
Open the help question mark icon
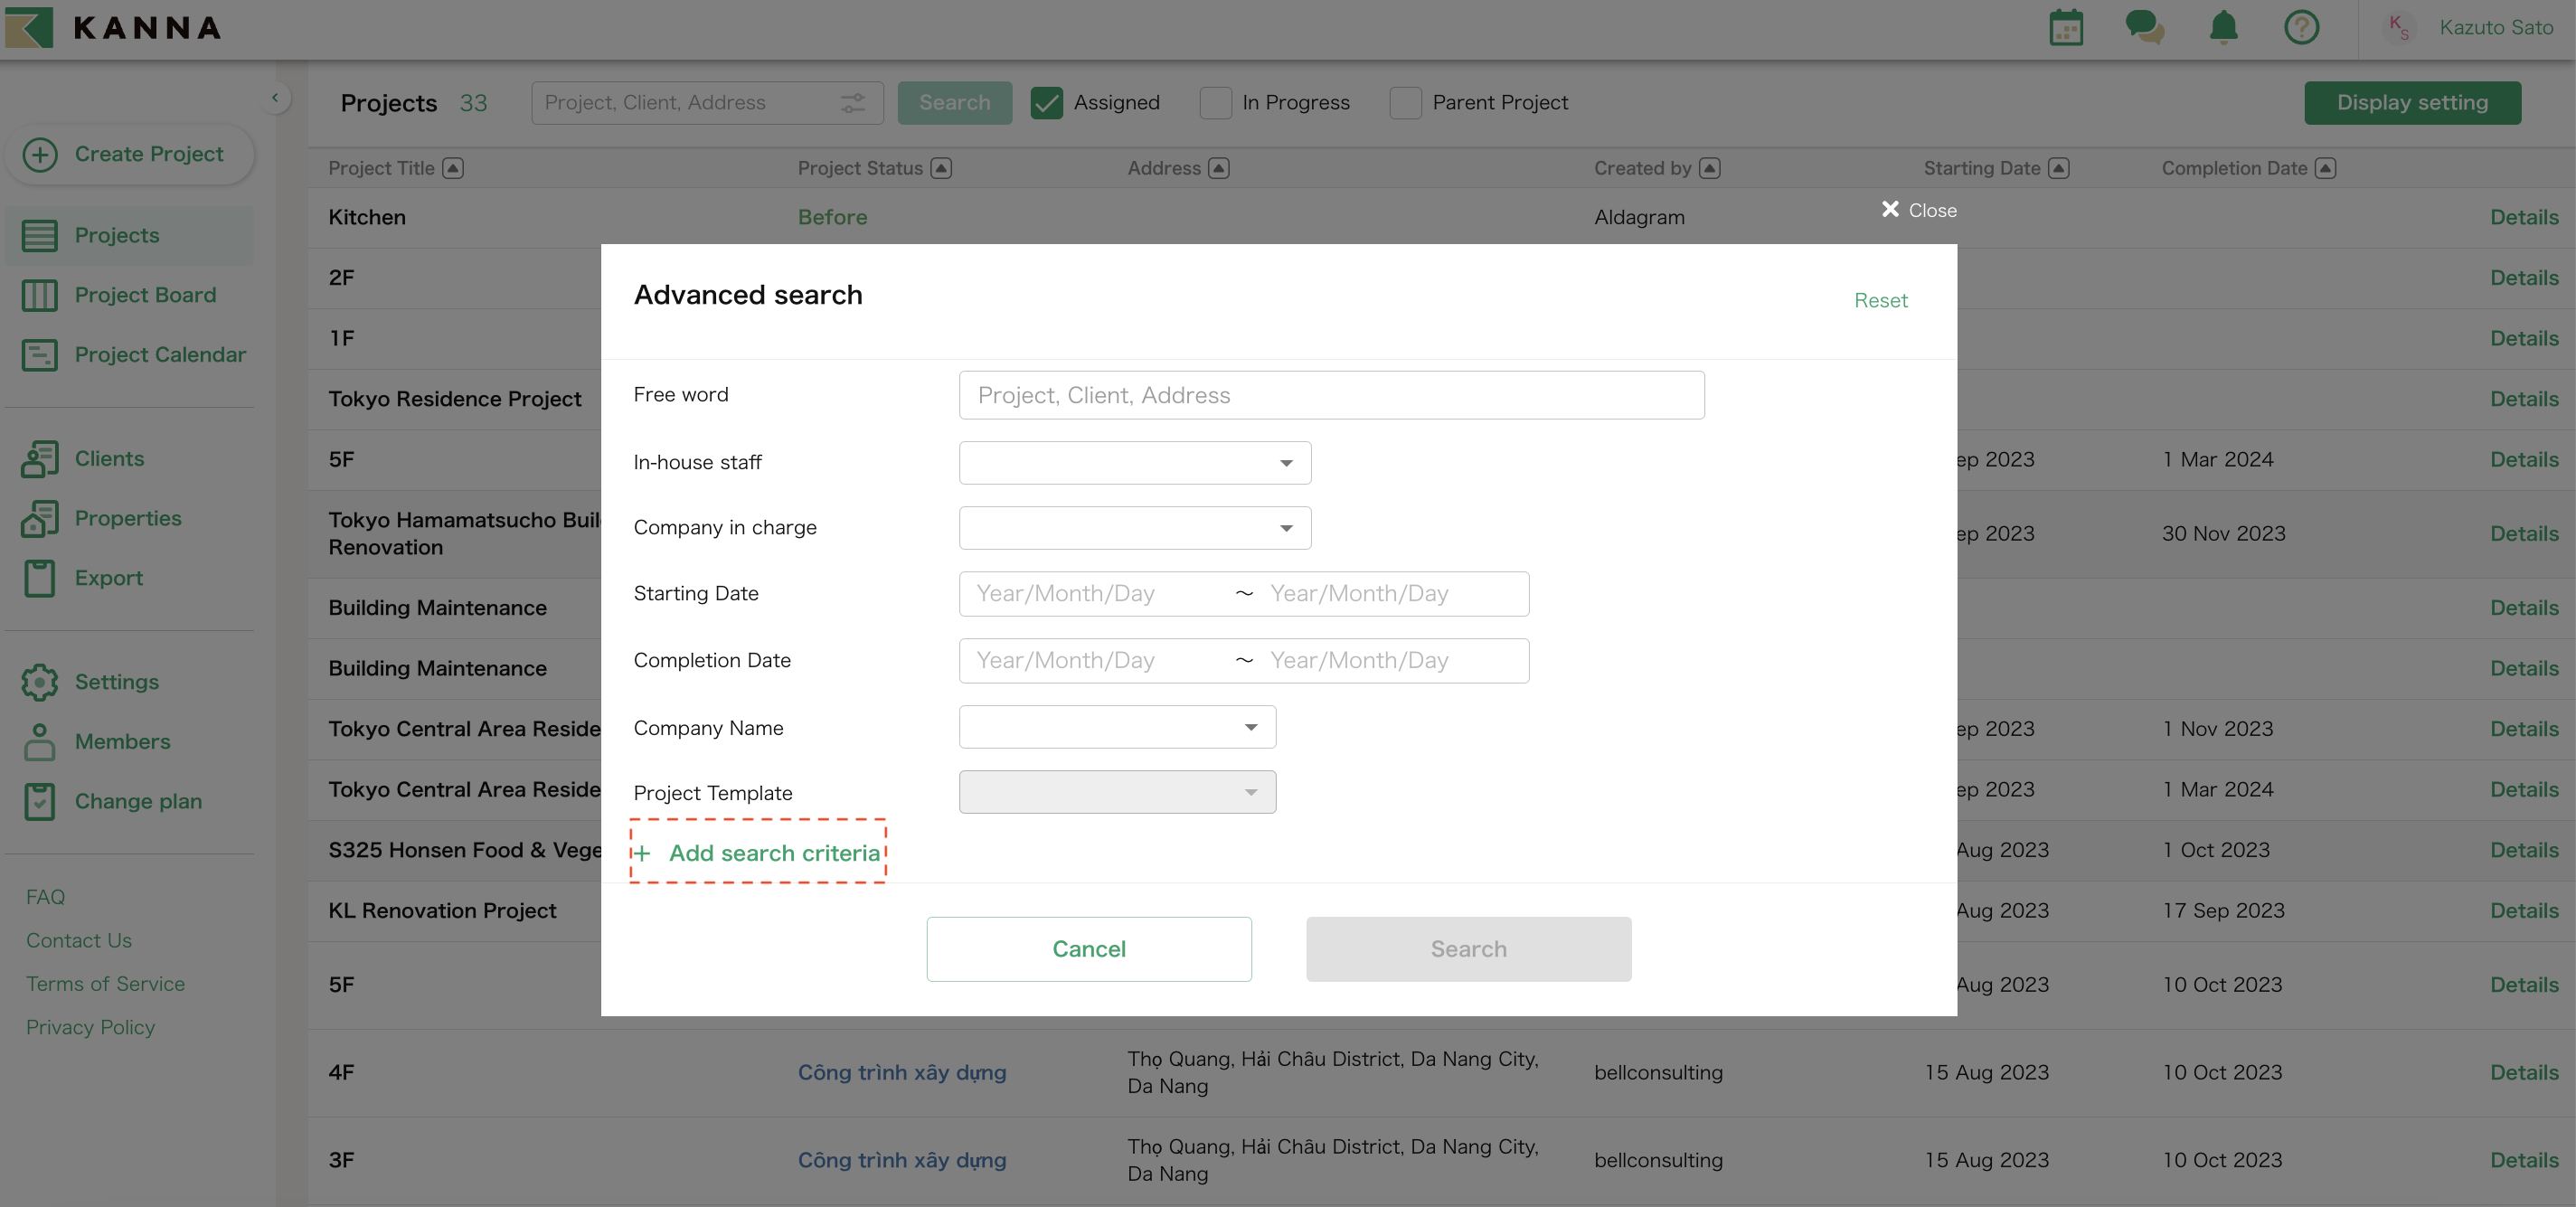tap(2301, 27)
